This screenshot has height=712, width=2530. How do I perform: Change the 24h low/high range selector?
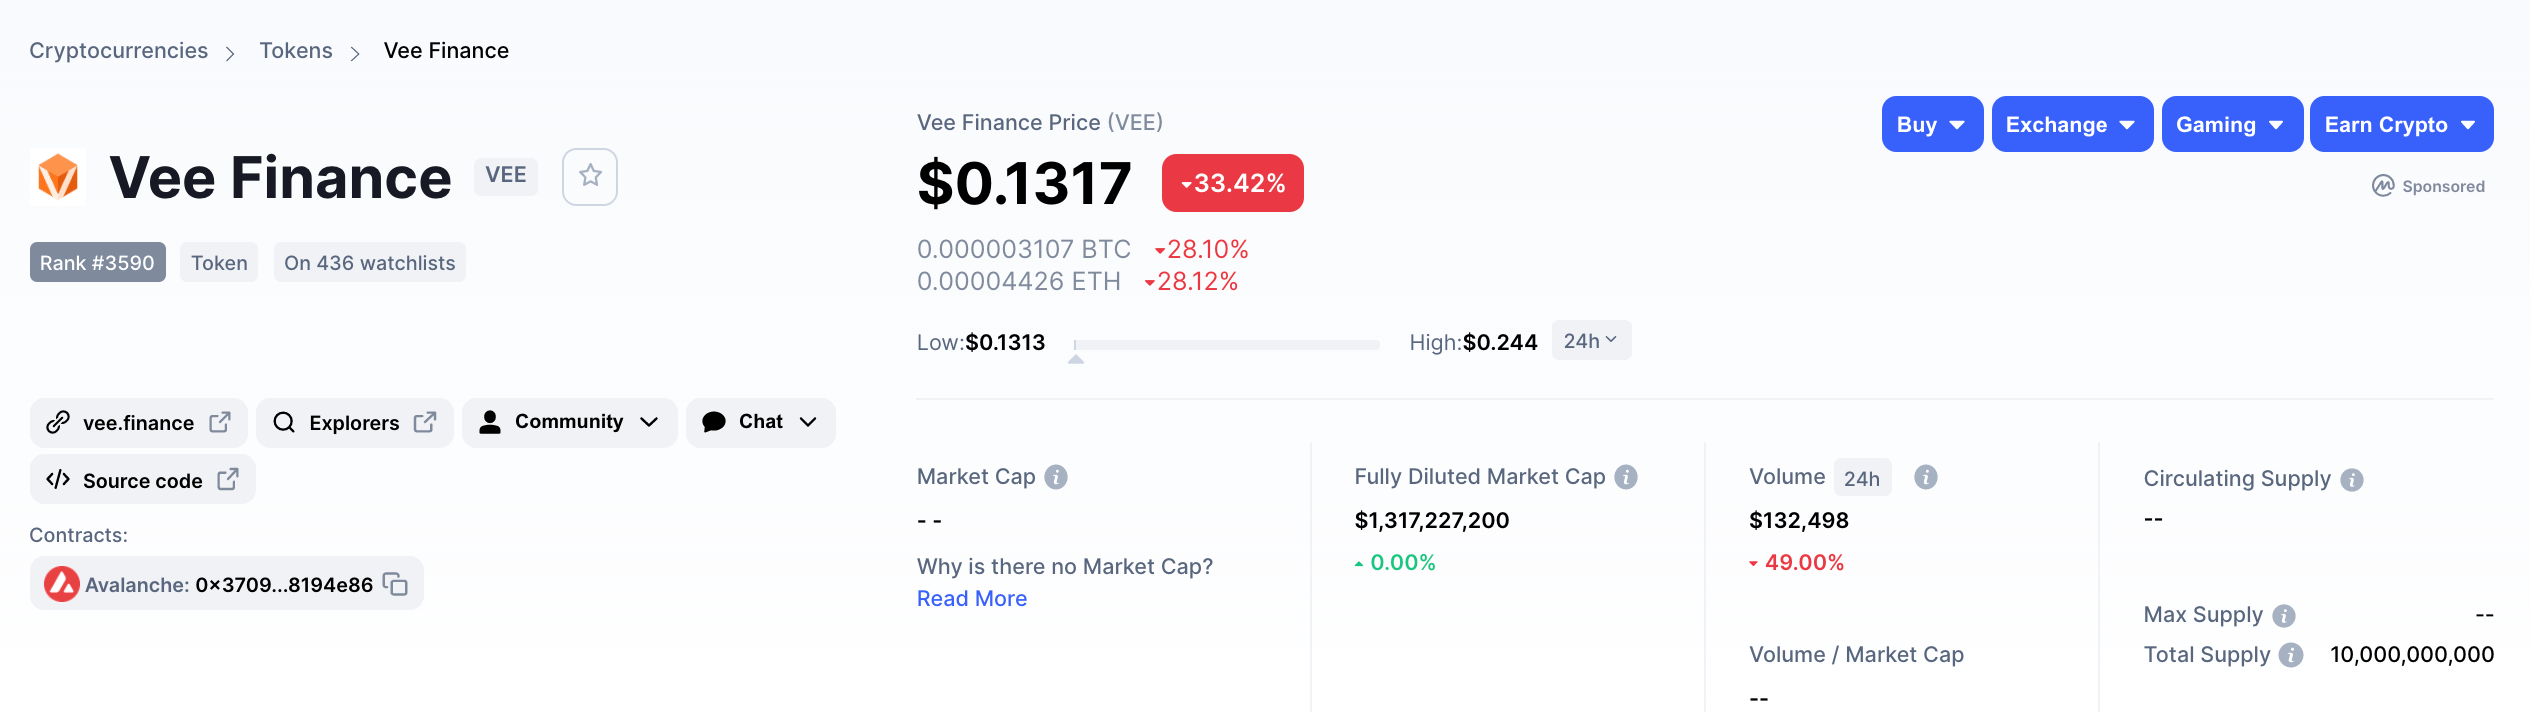pos(1590,341)
